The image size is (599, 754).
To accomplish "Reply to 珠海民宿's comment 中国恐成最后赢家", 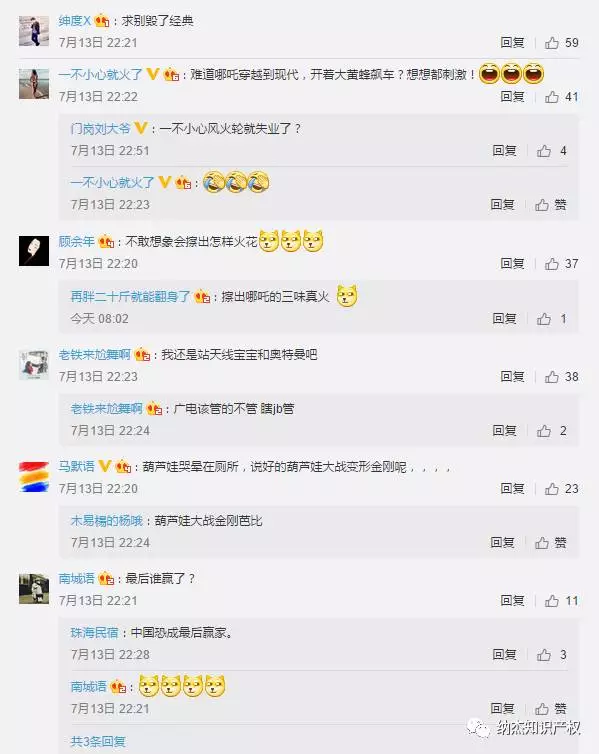I will (504, 654).
